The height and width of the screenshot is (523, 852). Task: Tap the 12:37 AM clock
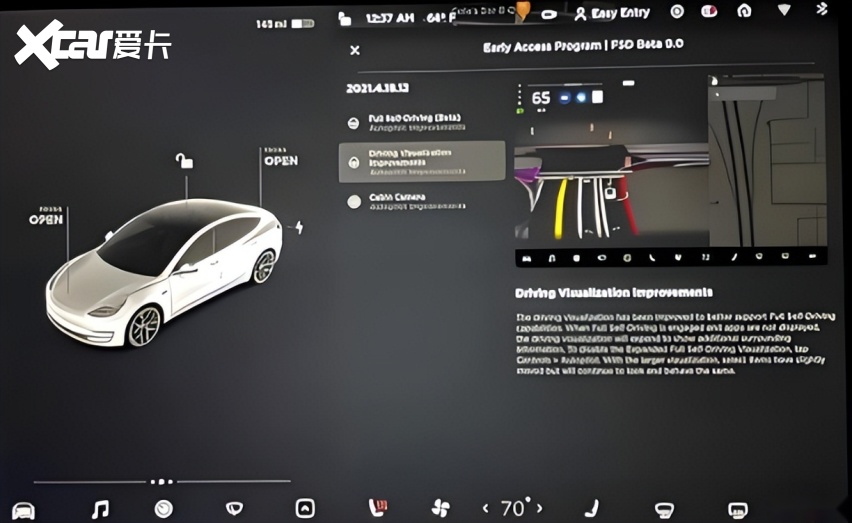click(390, 18)
